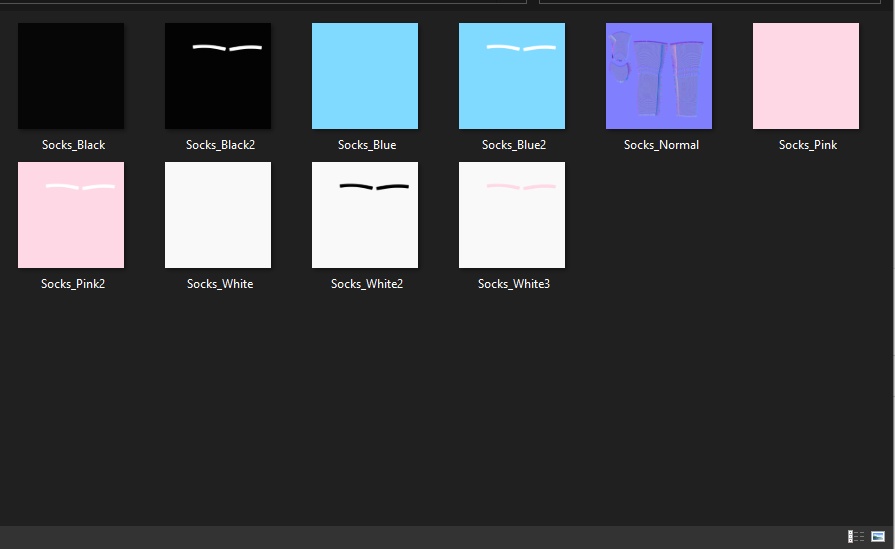Select the Socks_Blue2 texture thumbnail

point(512,76)
